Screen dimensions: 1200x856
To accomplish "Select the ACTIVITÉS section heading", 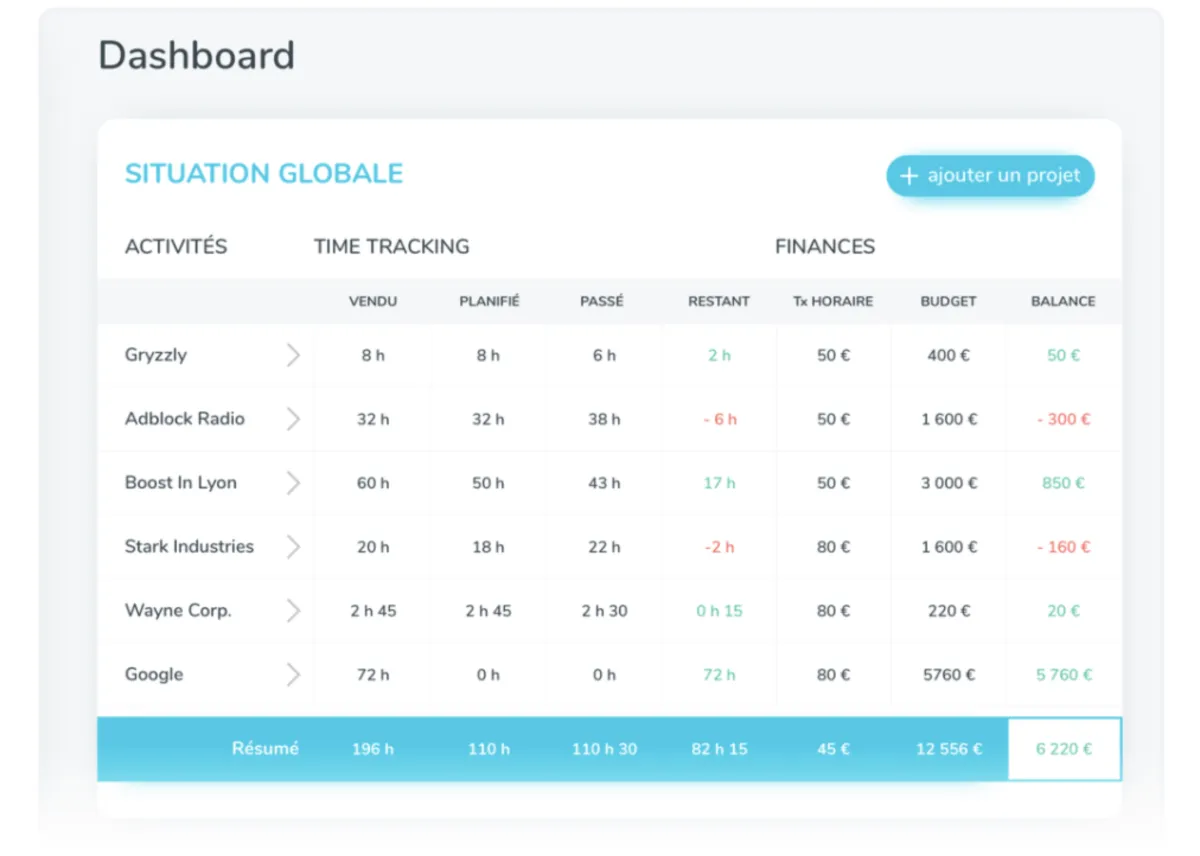I will pyautogui.click(x=176, y=246).
